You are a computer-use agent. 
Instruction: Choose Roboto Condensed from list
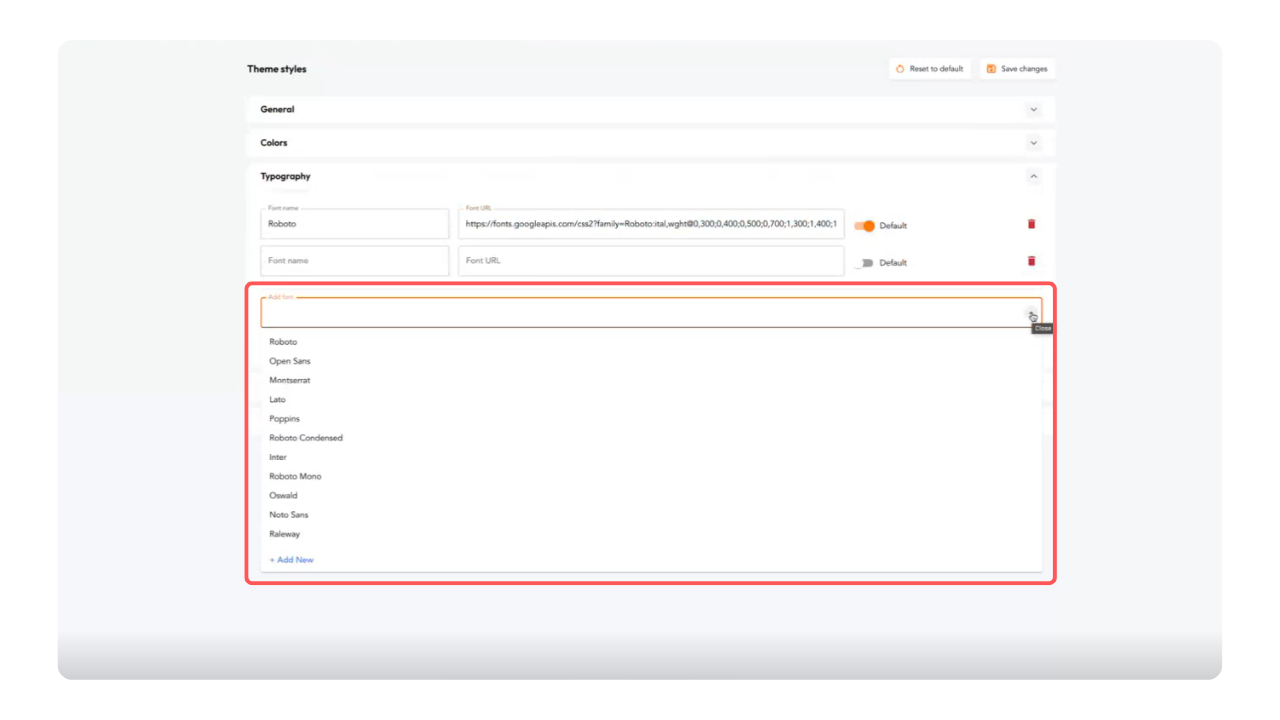coord(306,438)
